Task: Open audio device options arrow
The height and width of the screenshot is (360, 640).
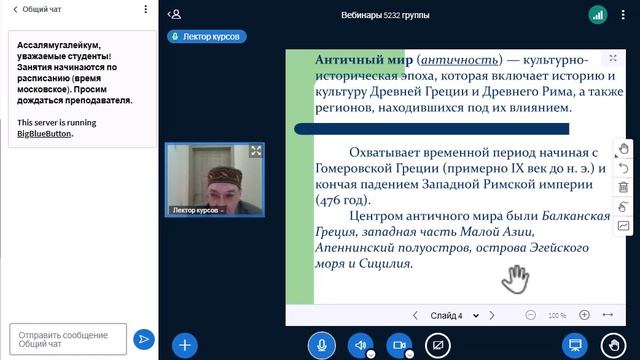Action: point(371,355)
